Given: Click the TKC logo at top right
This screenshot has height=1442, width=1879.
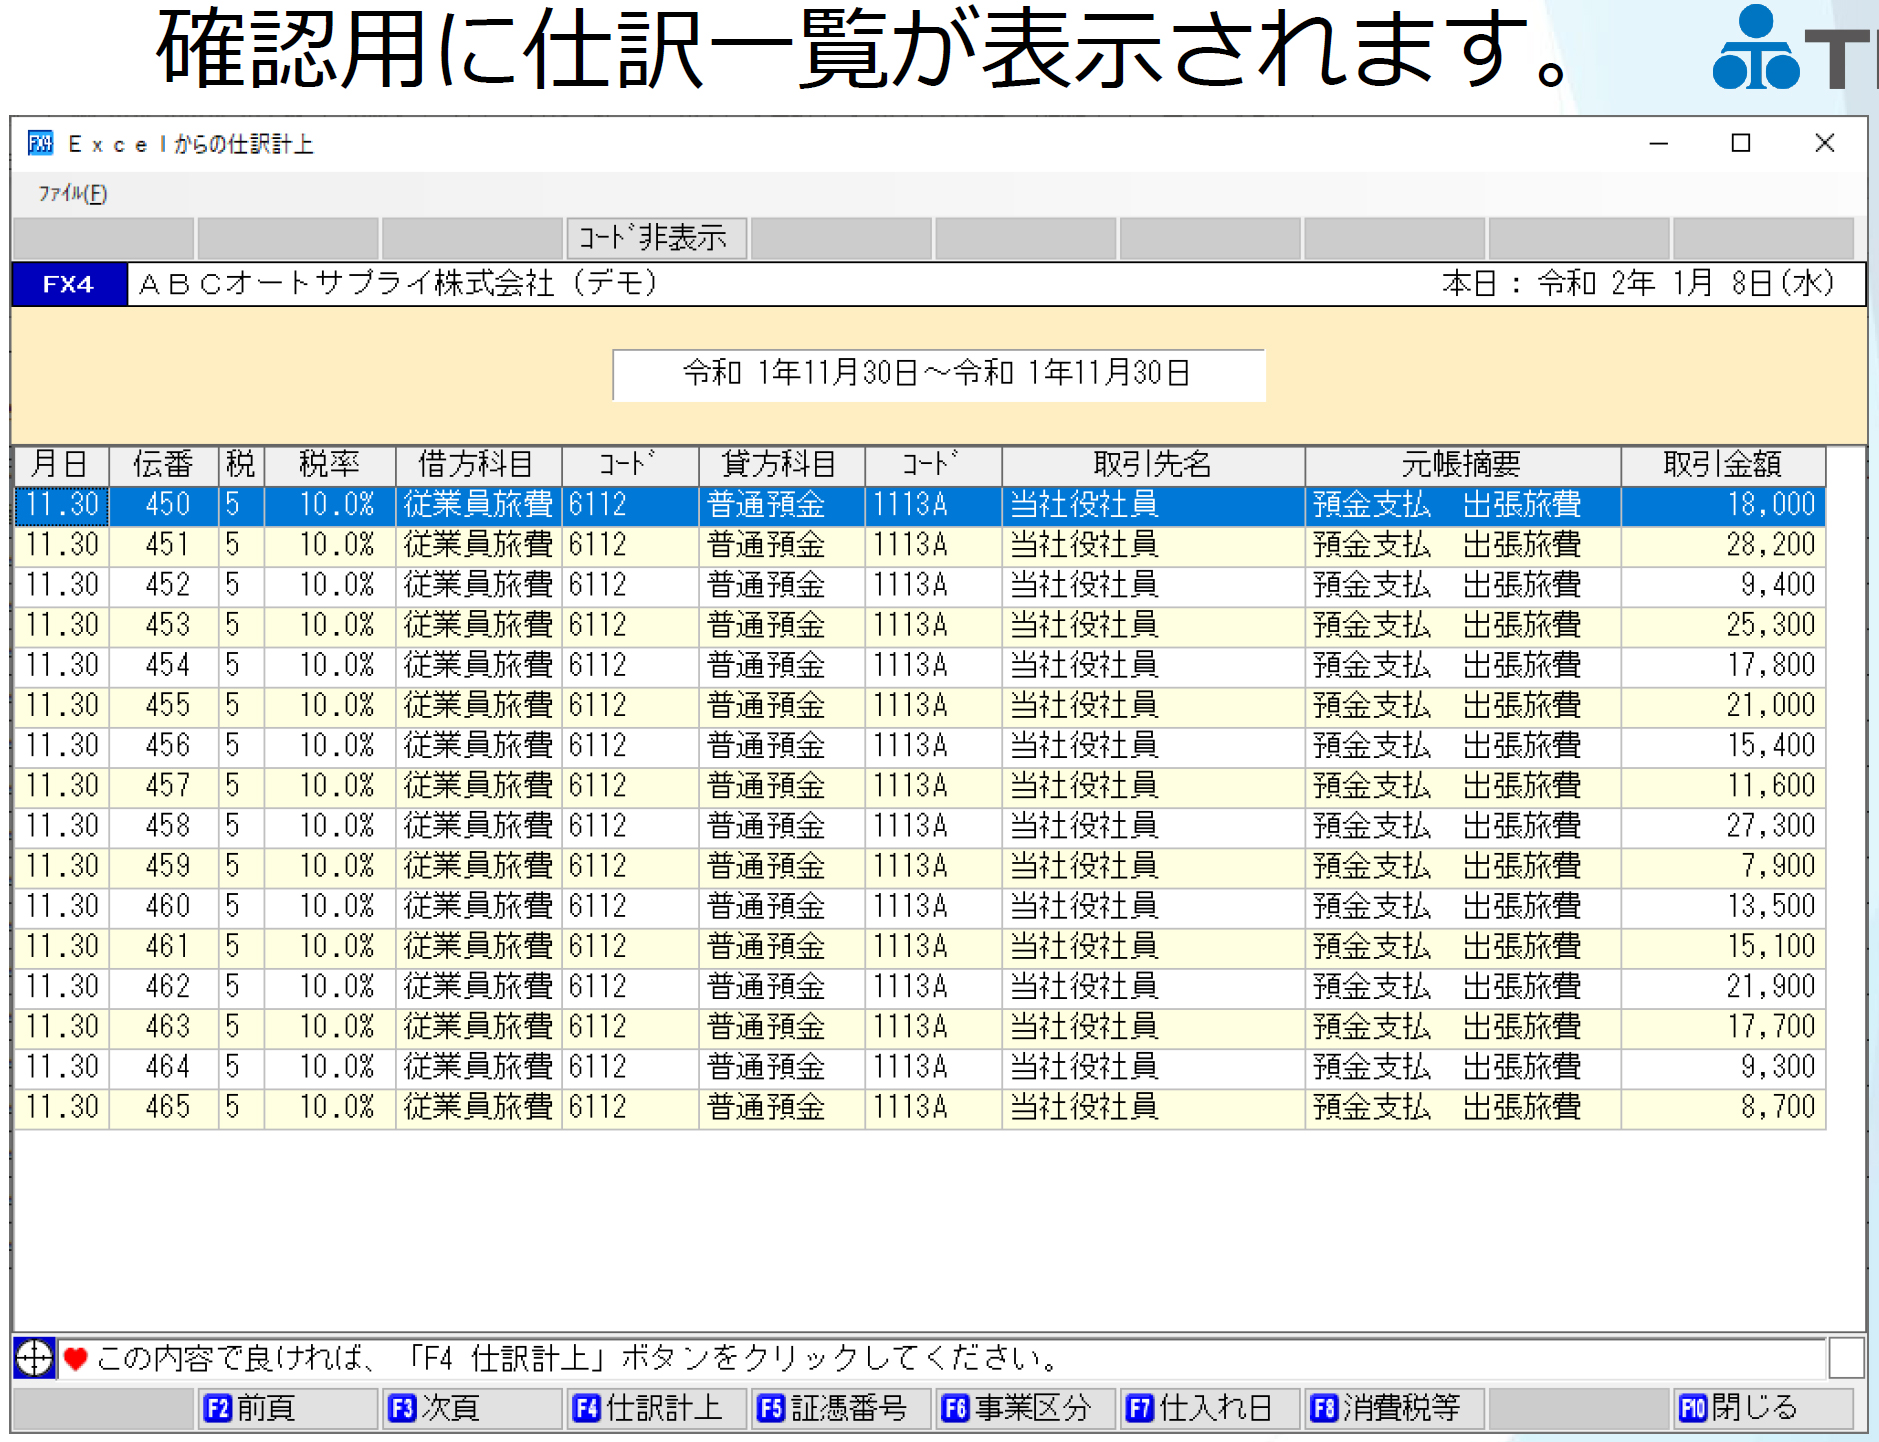Looking at the screenshot, I should coord(1757,45).
